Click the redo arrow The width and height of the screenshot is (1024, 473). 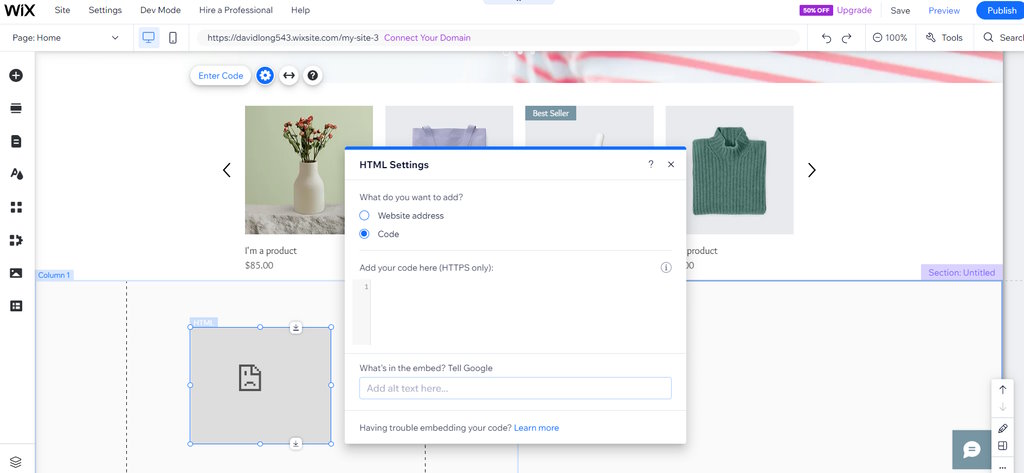[x=847, y=38]
